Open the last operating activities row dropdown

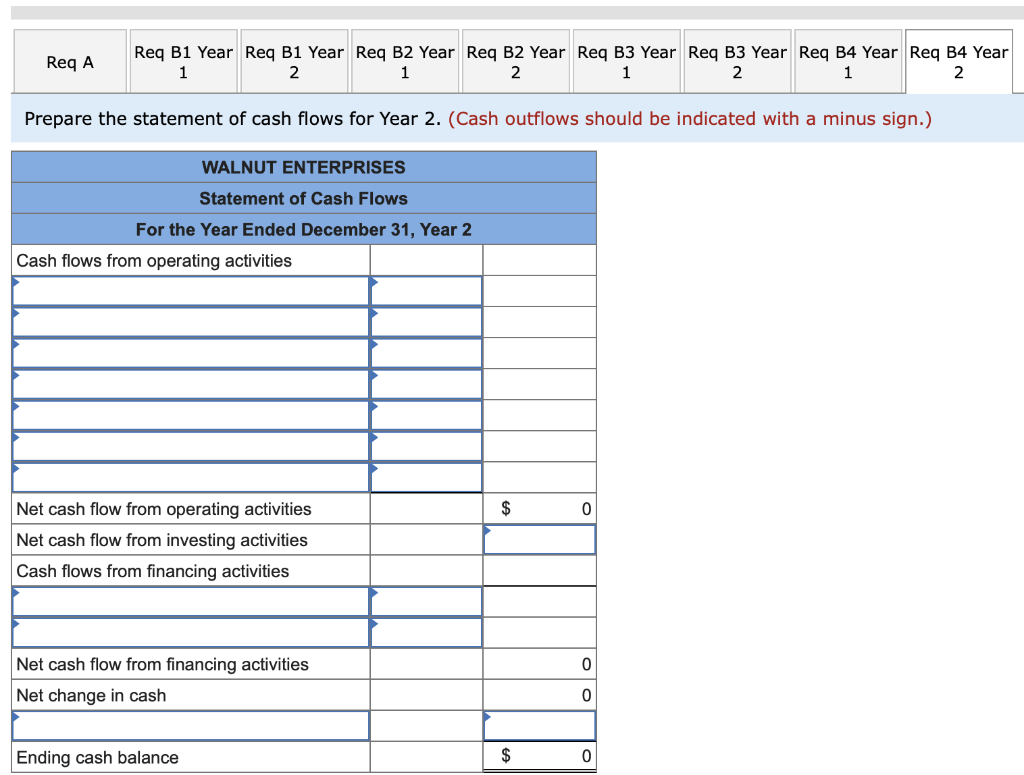pyautogui.click(x=190, y=476)
